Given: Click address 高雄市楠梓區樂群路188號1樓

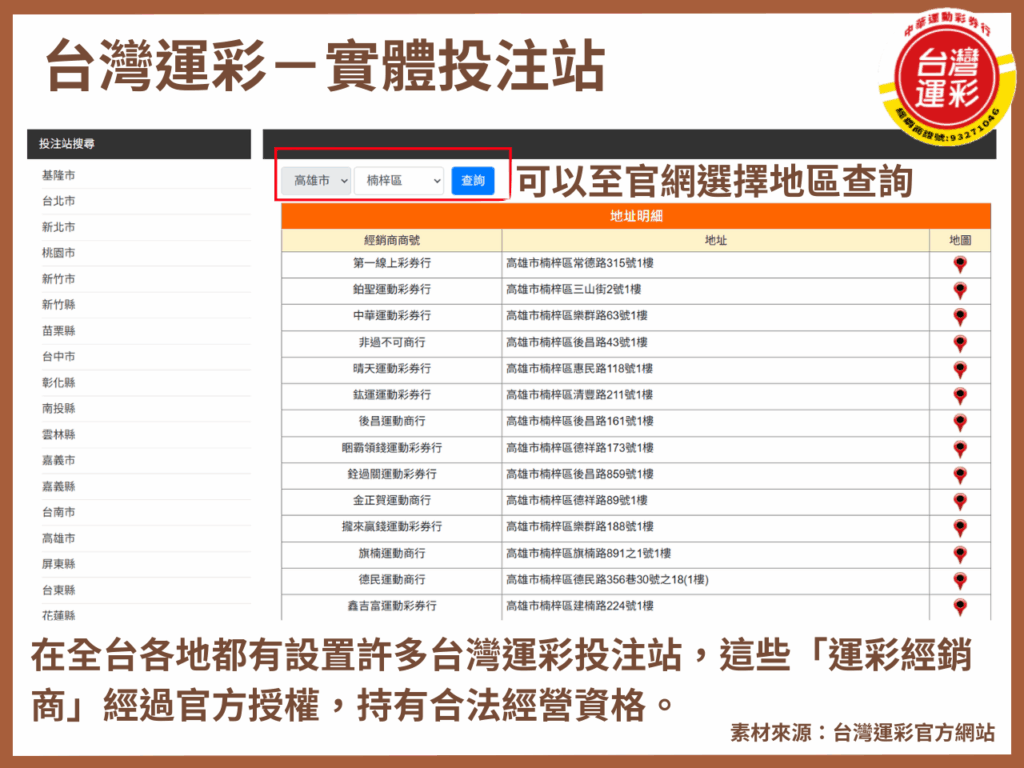Looking at the screenshot, I should [x=580, y=526].
